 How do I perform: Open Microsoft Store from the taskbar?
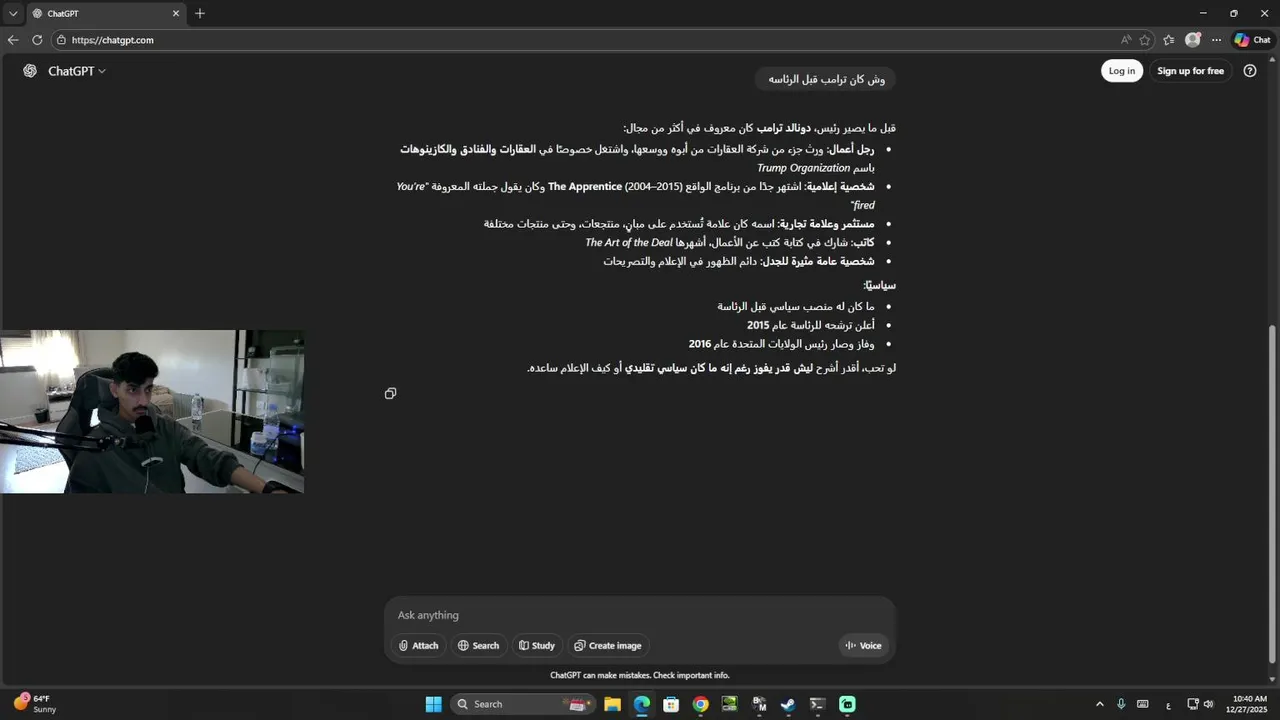click(x=671, y=704)
